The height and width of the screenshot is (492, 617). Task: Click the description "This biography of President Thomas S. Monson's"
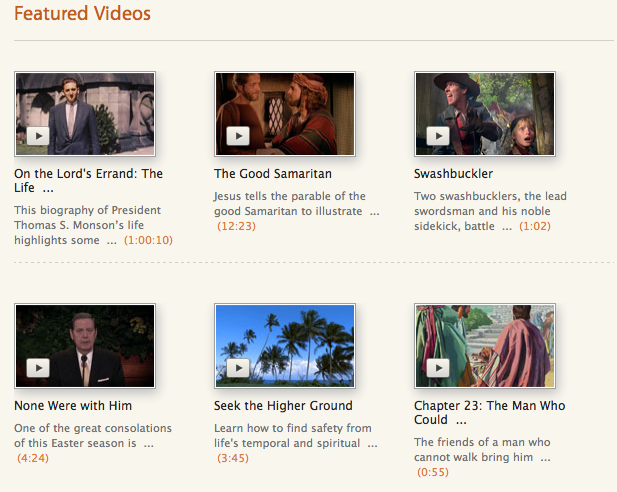(87, 225)
